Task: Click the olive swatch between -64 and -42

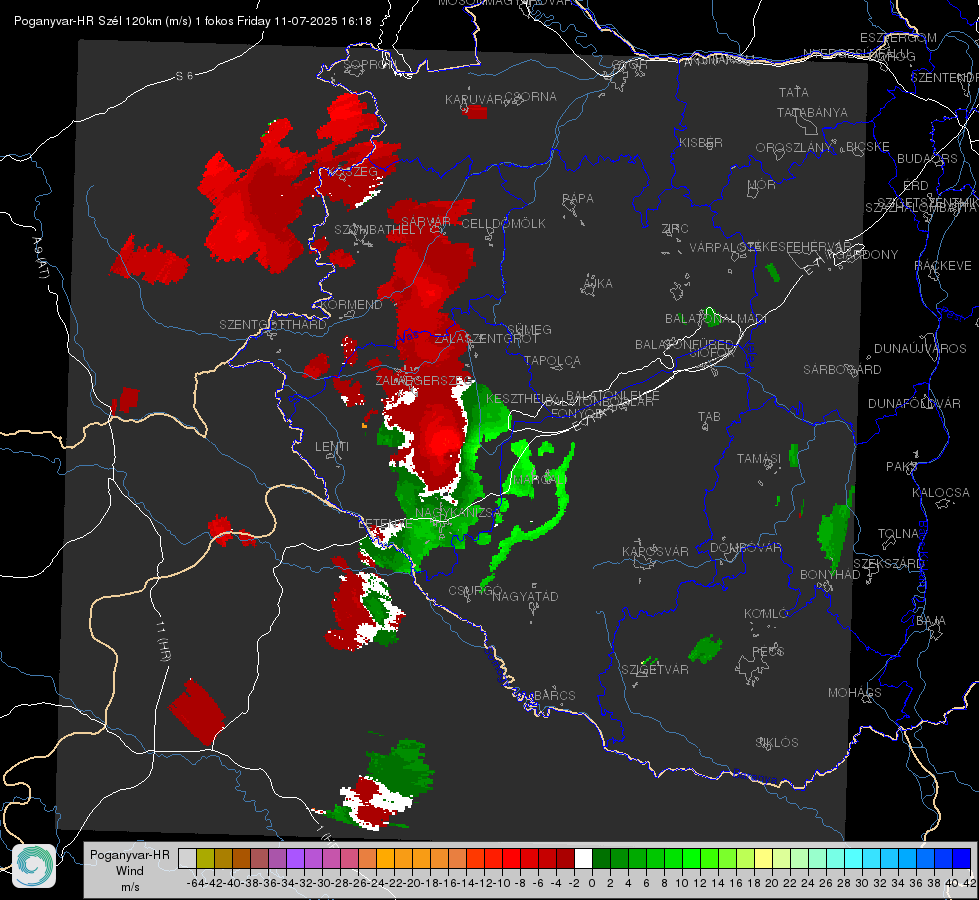Action: coord(205,858)
